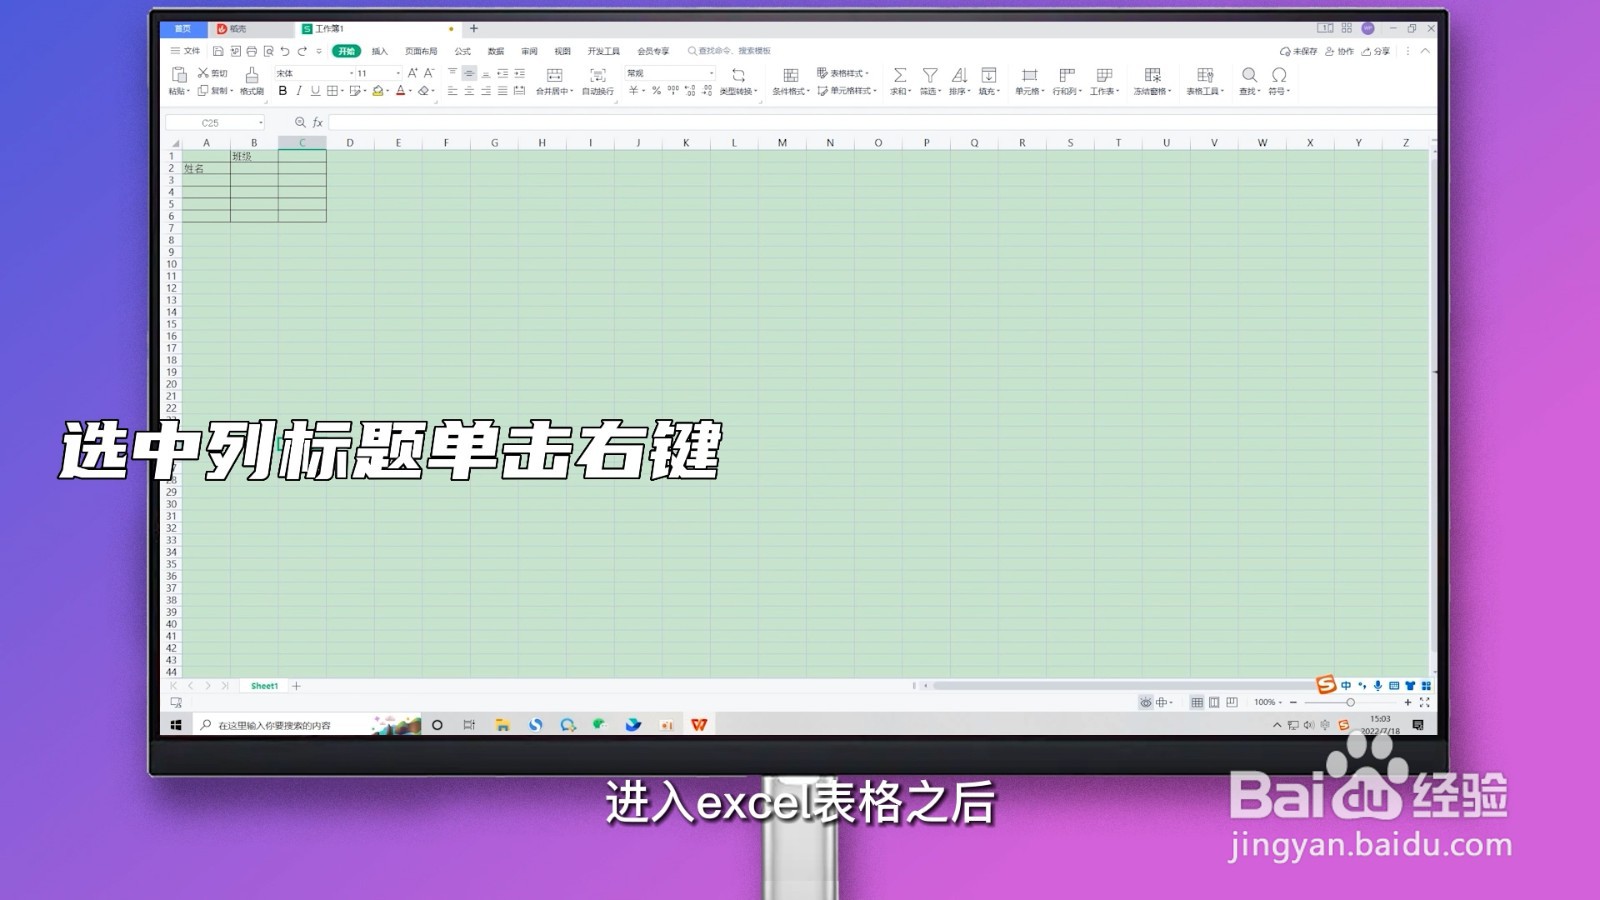
Task: Switch to the Formulas (公式) tab
Action: (x=463, y=51)
